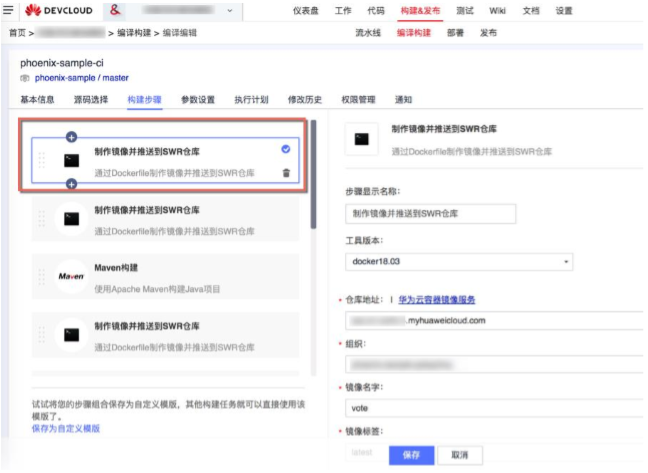Select the second 制作镜像并推送到SWR仓库 step
Viewport: 648px width, 473px height.
click(165, 219)
